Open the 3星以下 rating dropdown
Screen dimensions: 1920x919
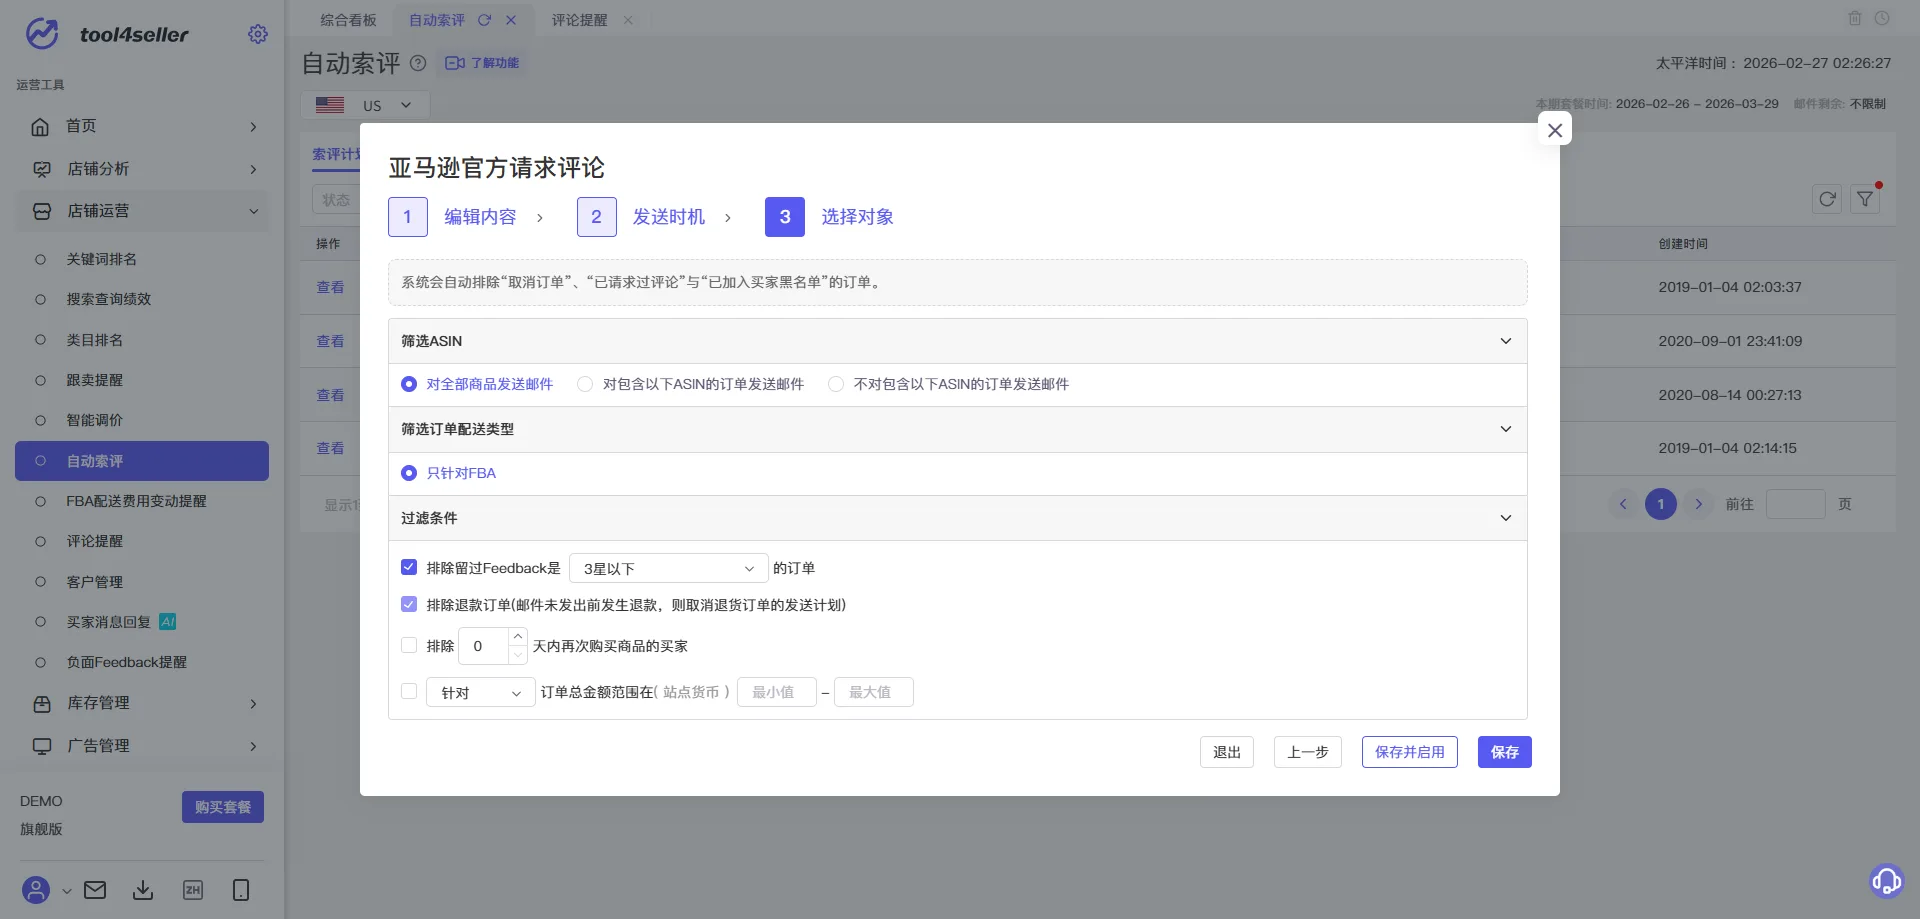[668, 568]
